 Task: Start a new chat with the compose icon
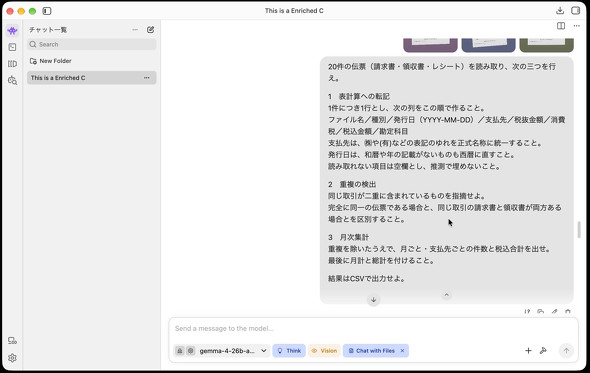pos(151,29)
